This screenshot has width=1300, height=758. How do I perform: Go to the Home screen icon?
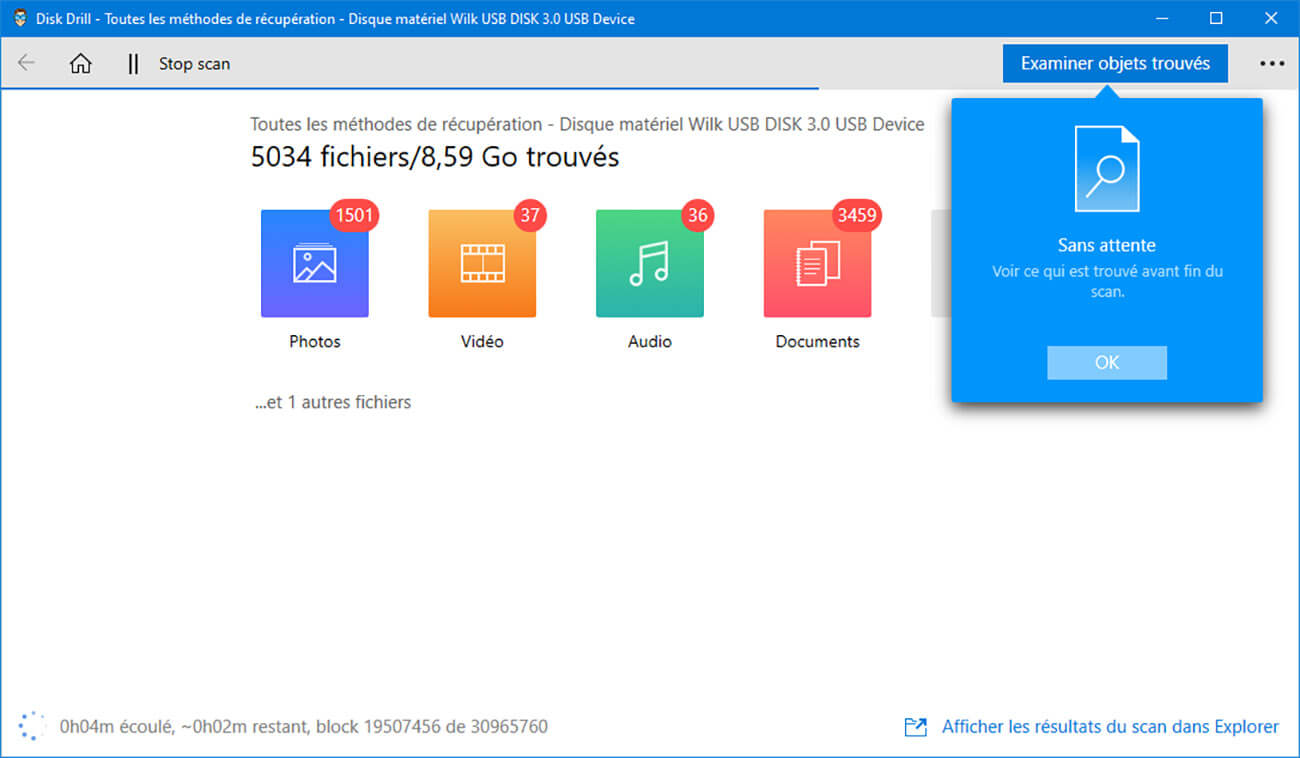click(81, 63)
